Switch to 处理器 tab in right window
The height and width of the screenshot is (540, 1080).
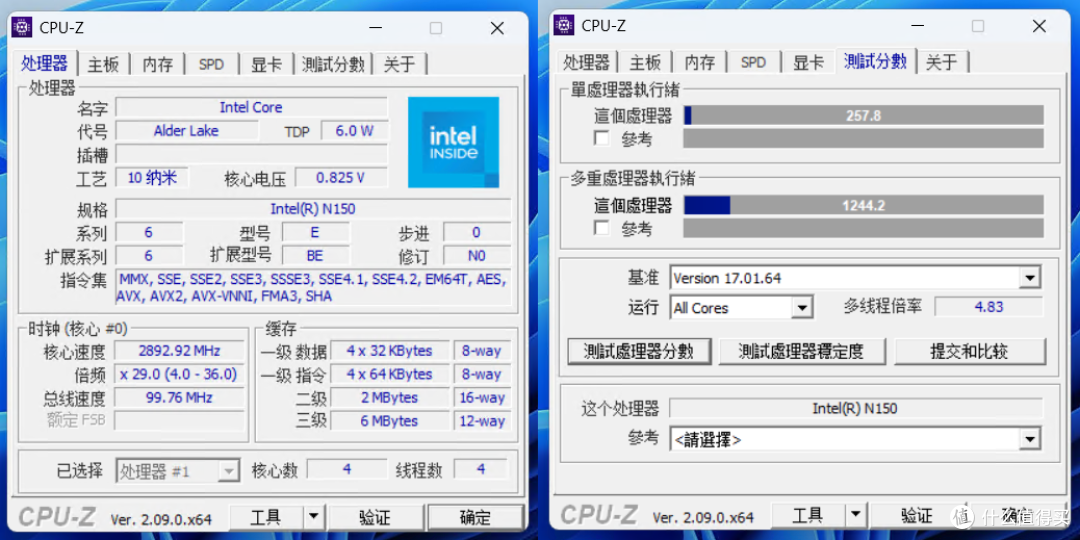(586, 63)
